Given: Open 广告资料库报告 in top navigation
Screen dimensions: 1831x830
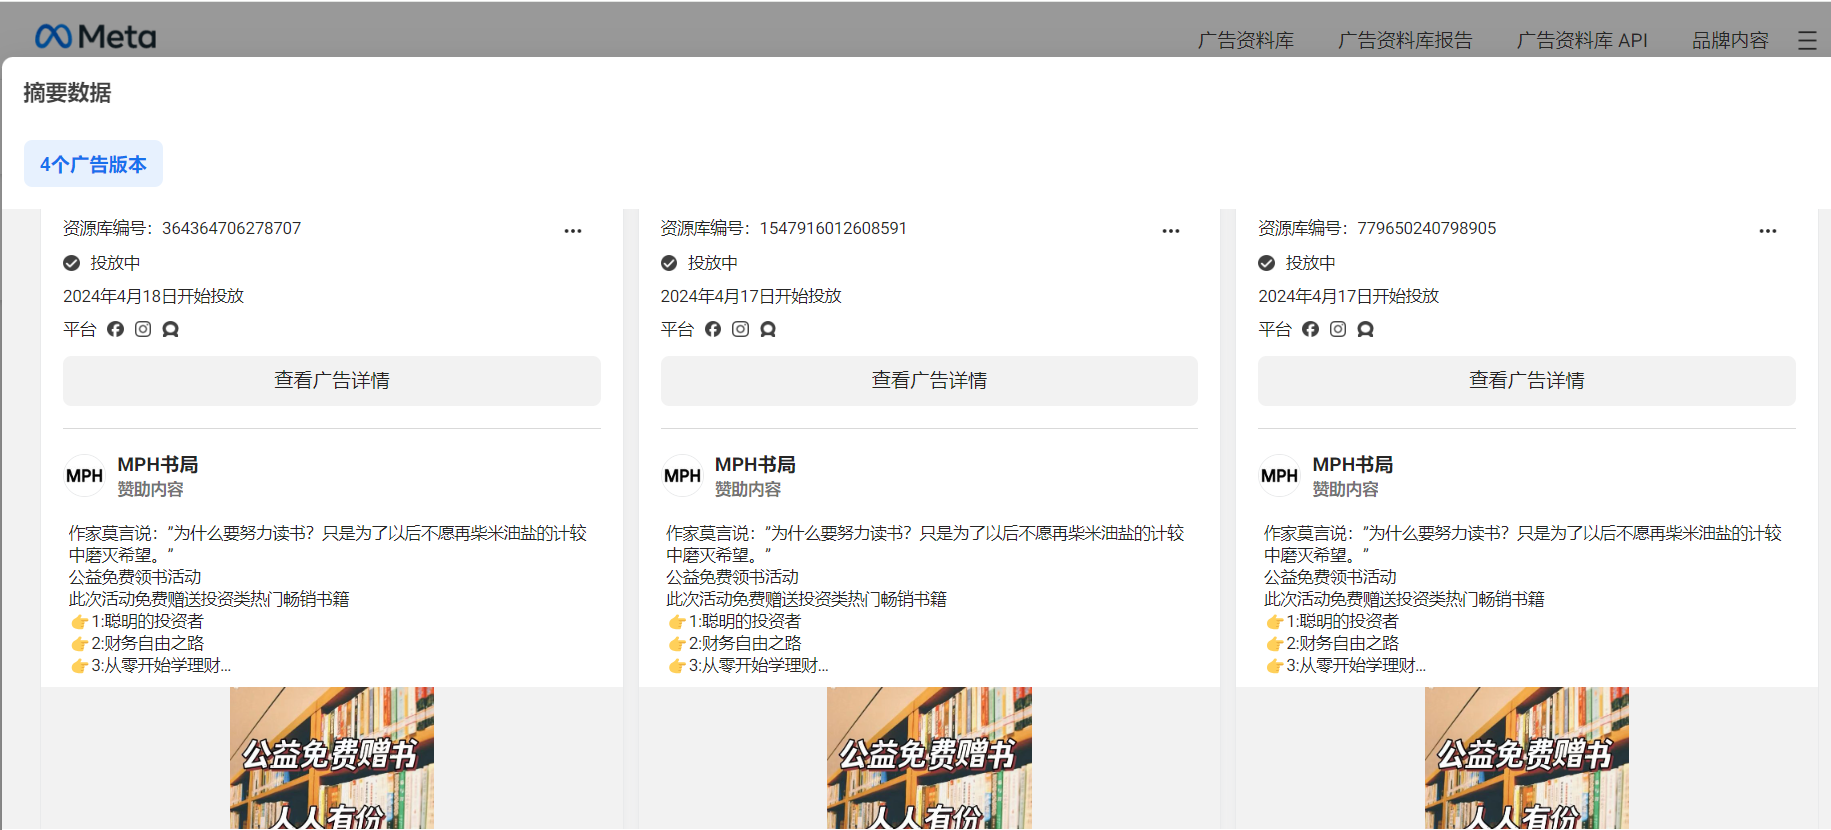Looking at the screenshot, I should click(1404, 41).
